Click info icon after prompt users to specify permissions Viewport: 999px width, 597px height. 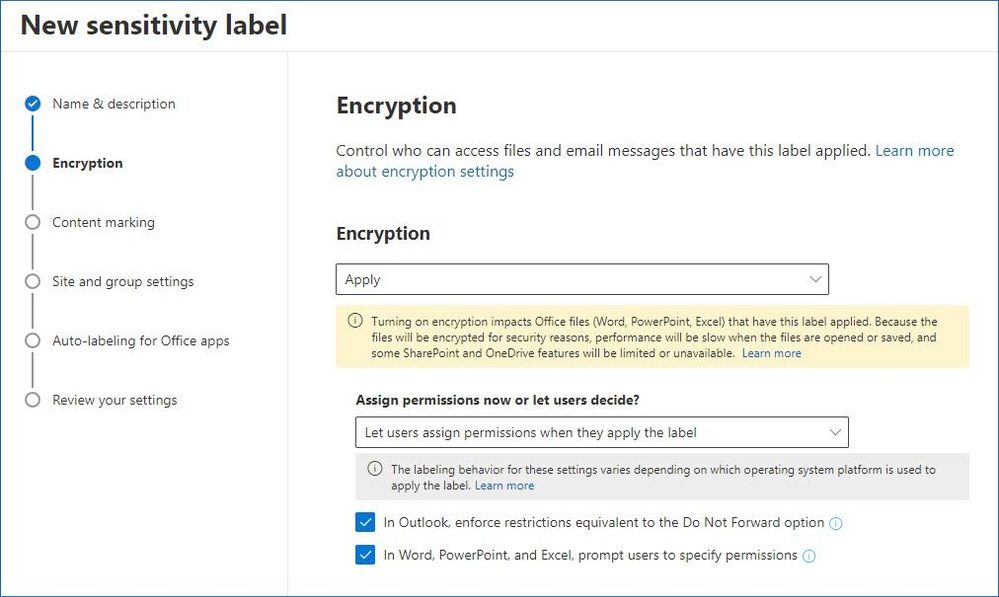coord(809,556)
